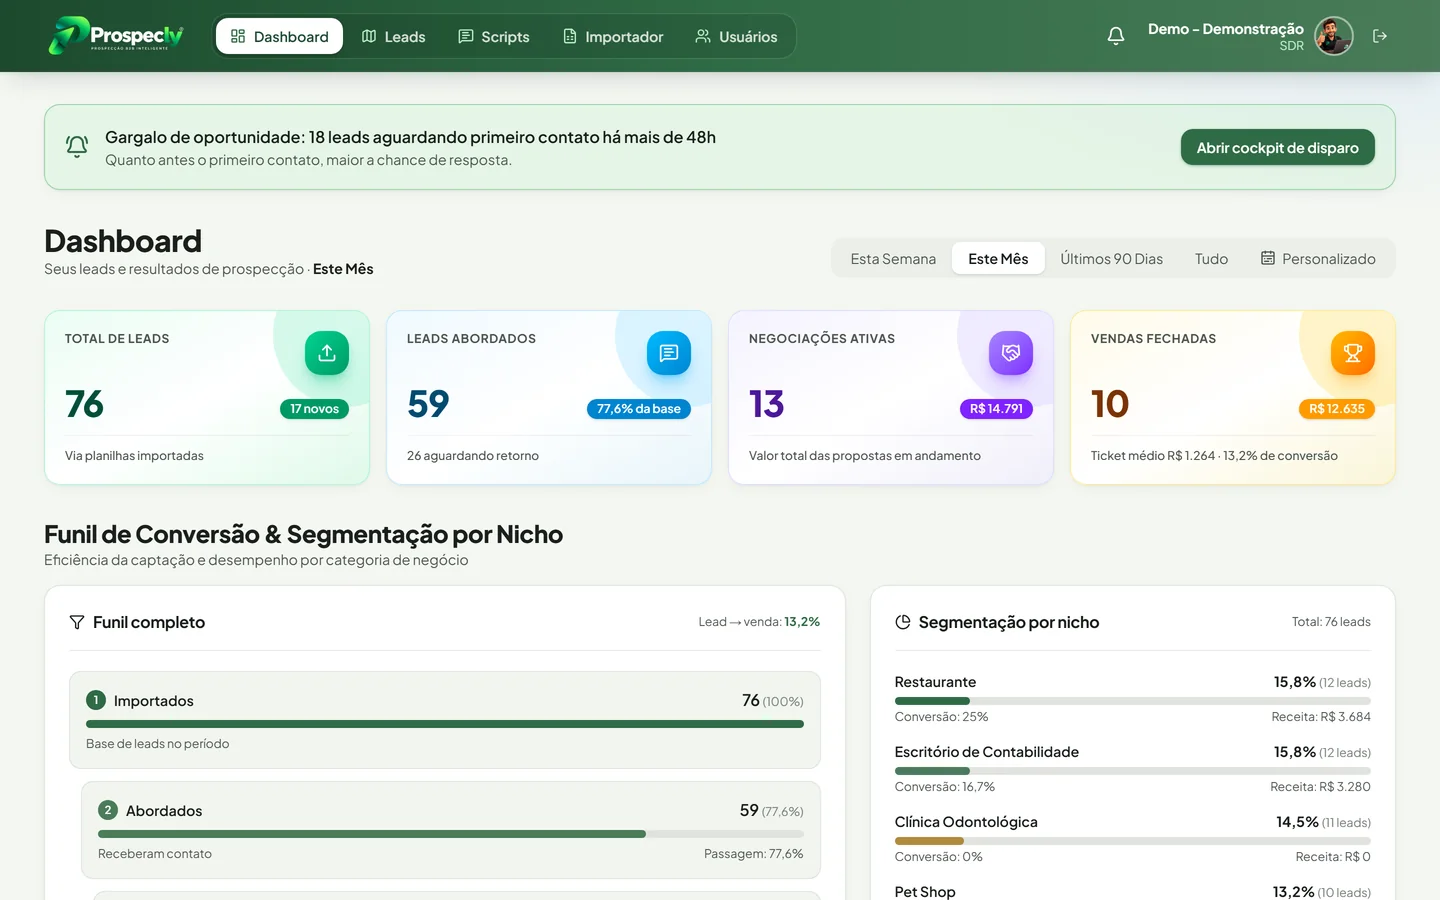The image size is (1440, 900).
Task: Click the funnel icon beside Funil completo
Action: (x=77, y=622)
